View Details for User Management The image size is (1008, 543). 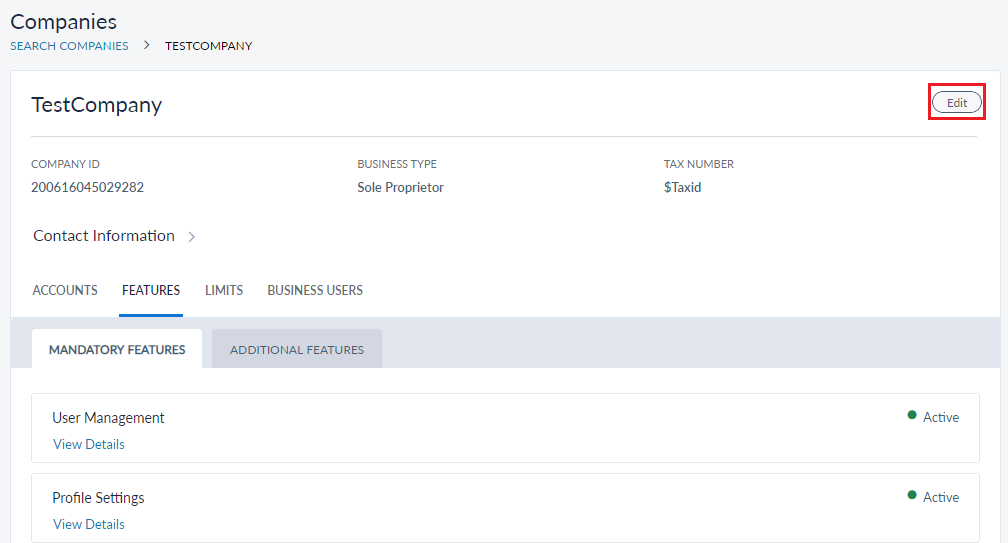[89, 444]
